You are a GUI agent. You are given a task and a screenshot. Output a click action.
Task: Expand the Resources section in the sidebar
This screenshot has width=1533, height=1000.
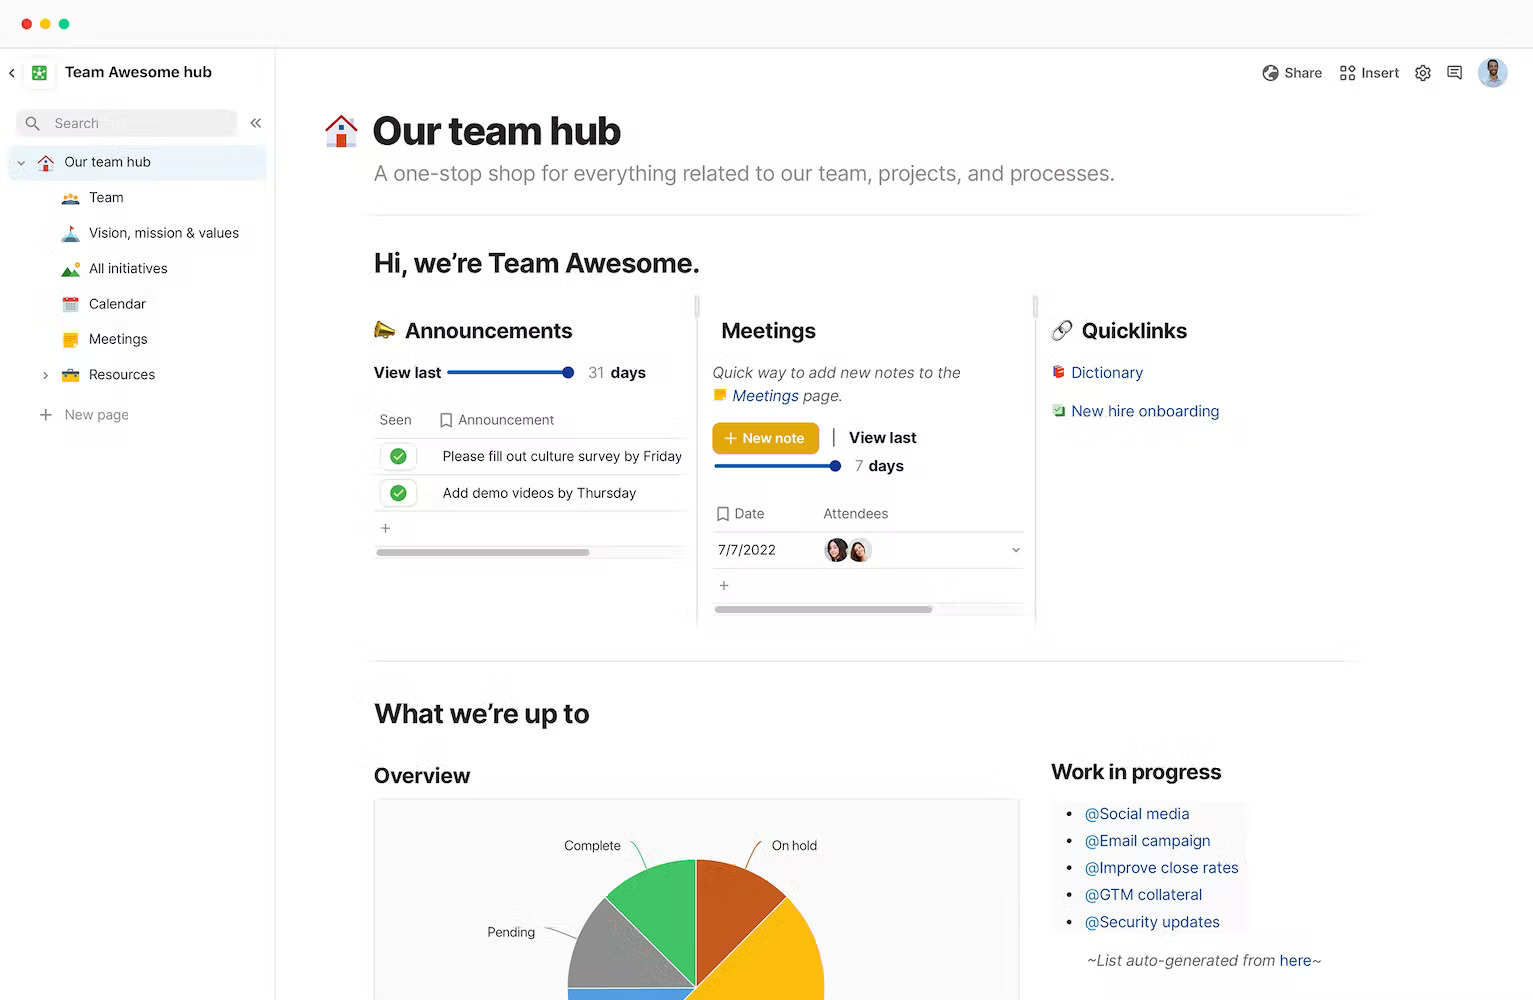pos(45,374)
